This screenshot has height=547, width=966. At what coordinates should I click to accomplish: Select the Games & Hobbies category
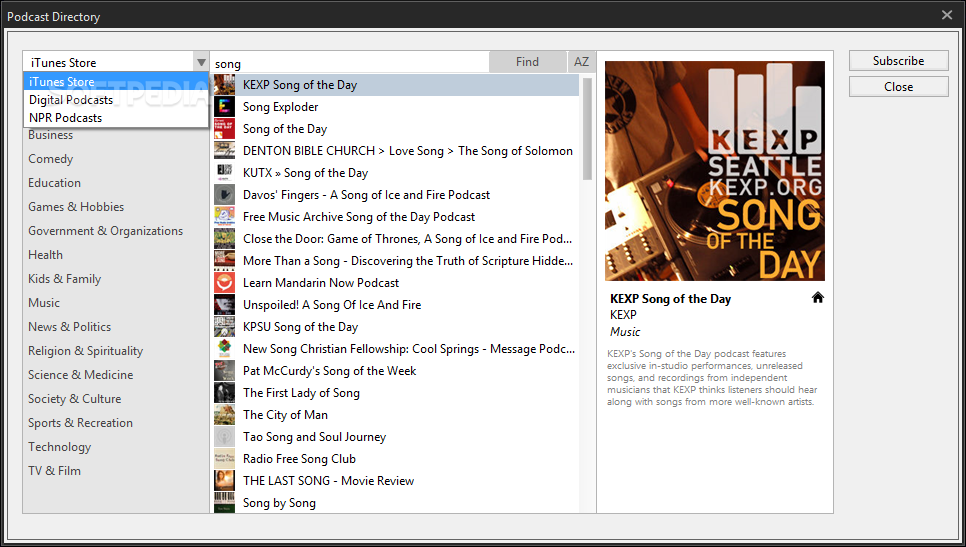pos(76,207)
